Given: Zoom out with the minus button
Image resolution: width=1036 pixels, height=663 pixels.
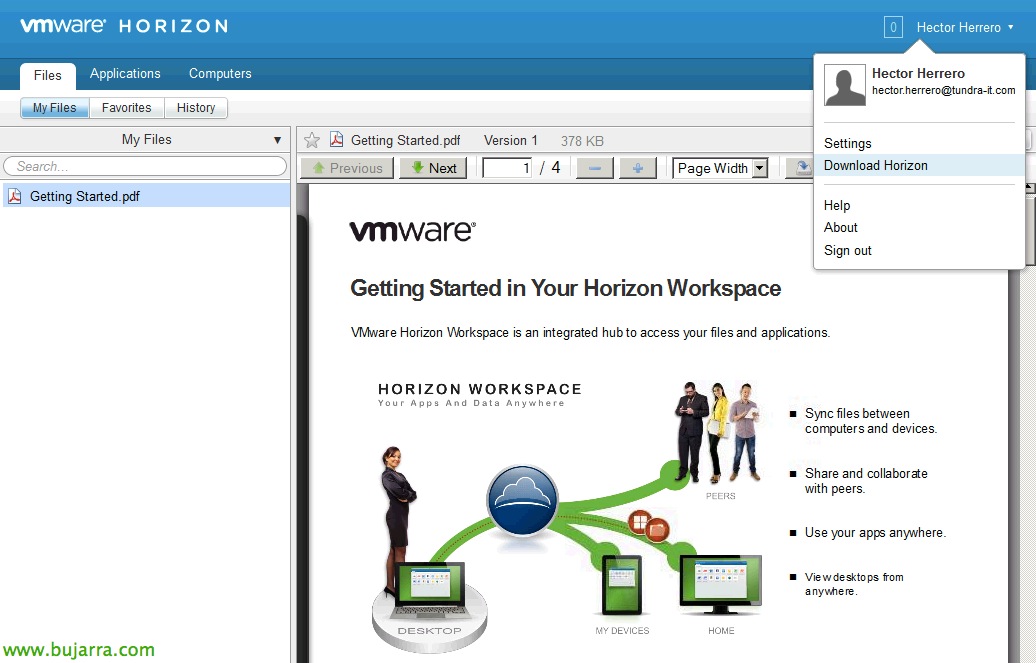Looking at the screenshot, I should [x=595, y=168].
